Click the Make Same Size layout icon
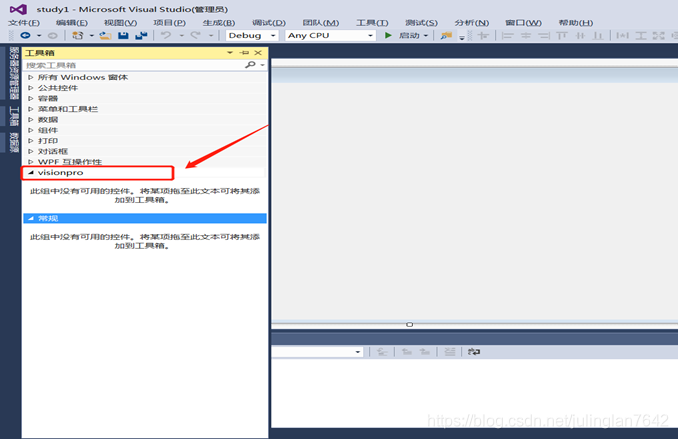Image resolution: width=678 pixels, height=439 pixels. 659,35
